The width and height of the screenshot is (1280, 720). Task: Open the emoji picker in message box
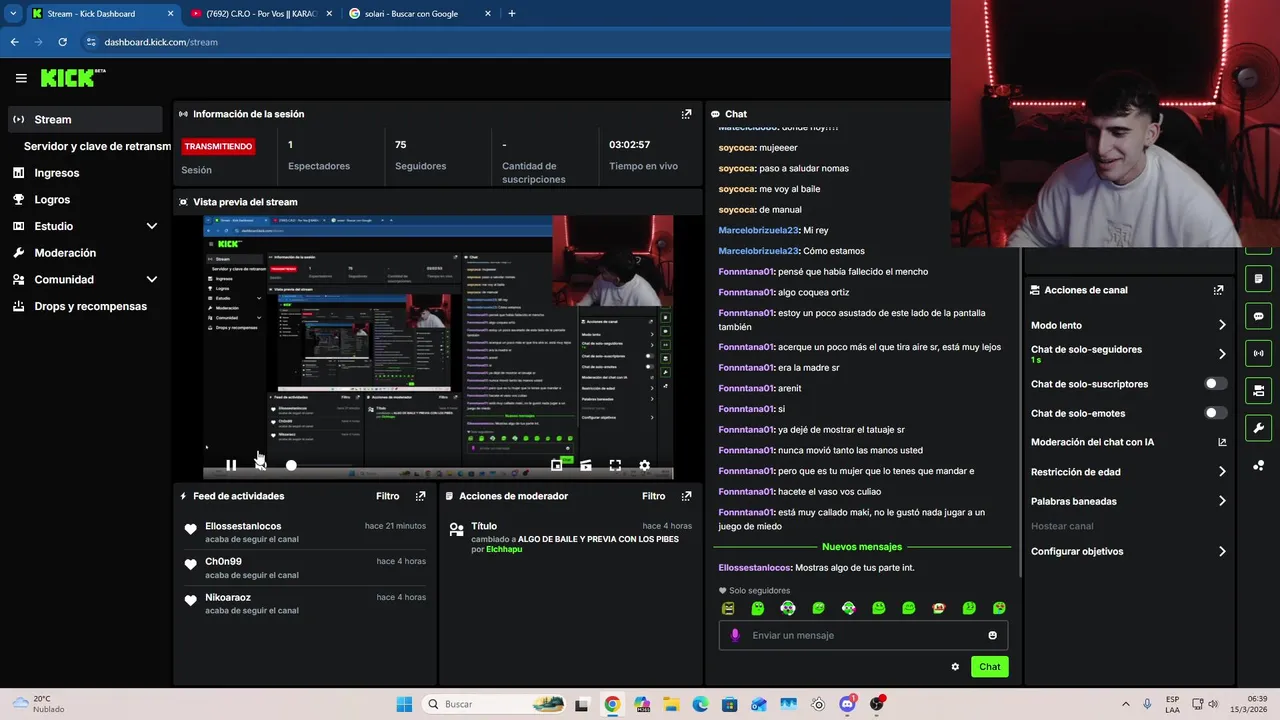992,635
